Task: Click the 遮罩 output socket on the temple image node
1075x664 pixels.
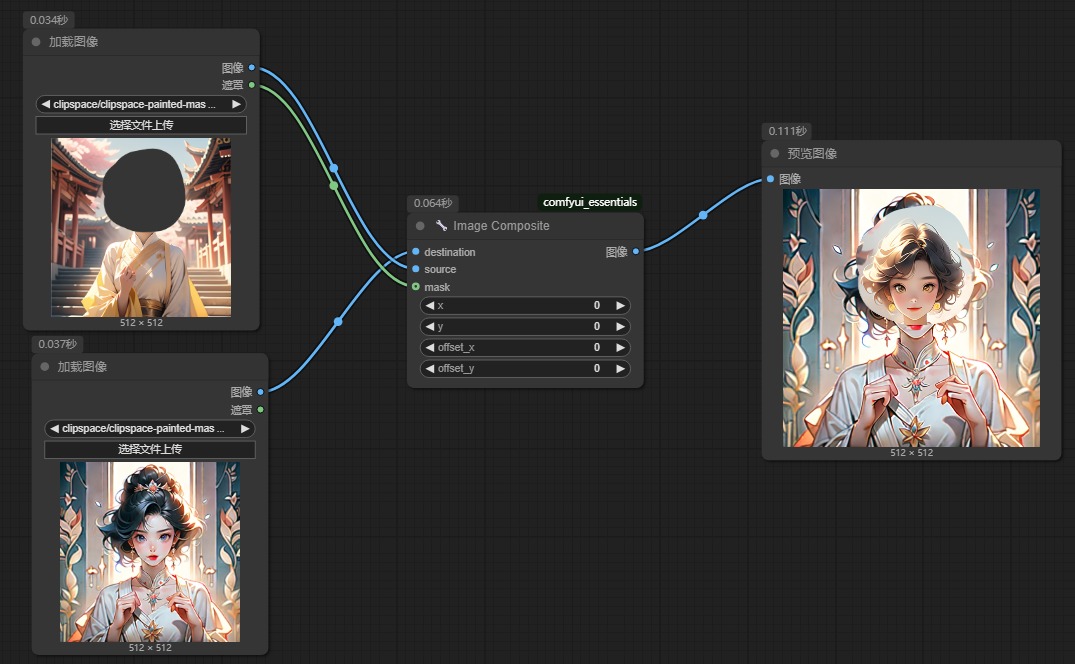Action: tap(252, 85)
